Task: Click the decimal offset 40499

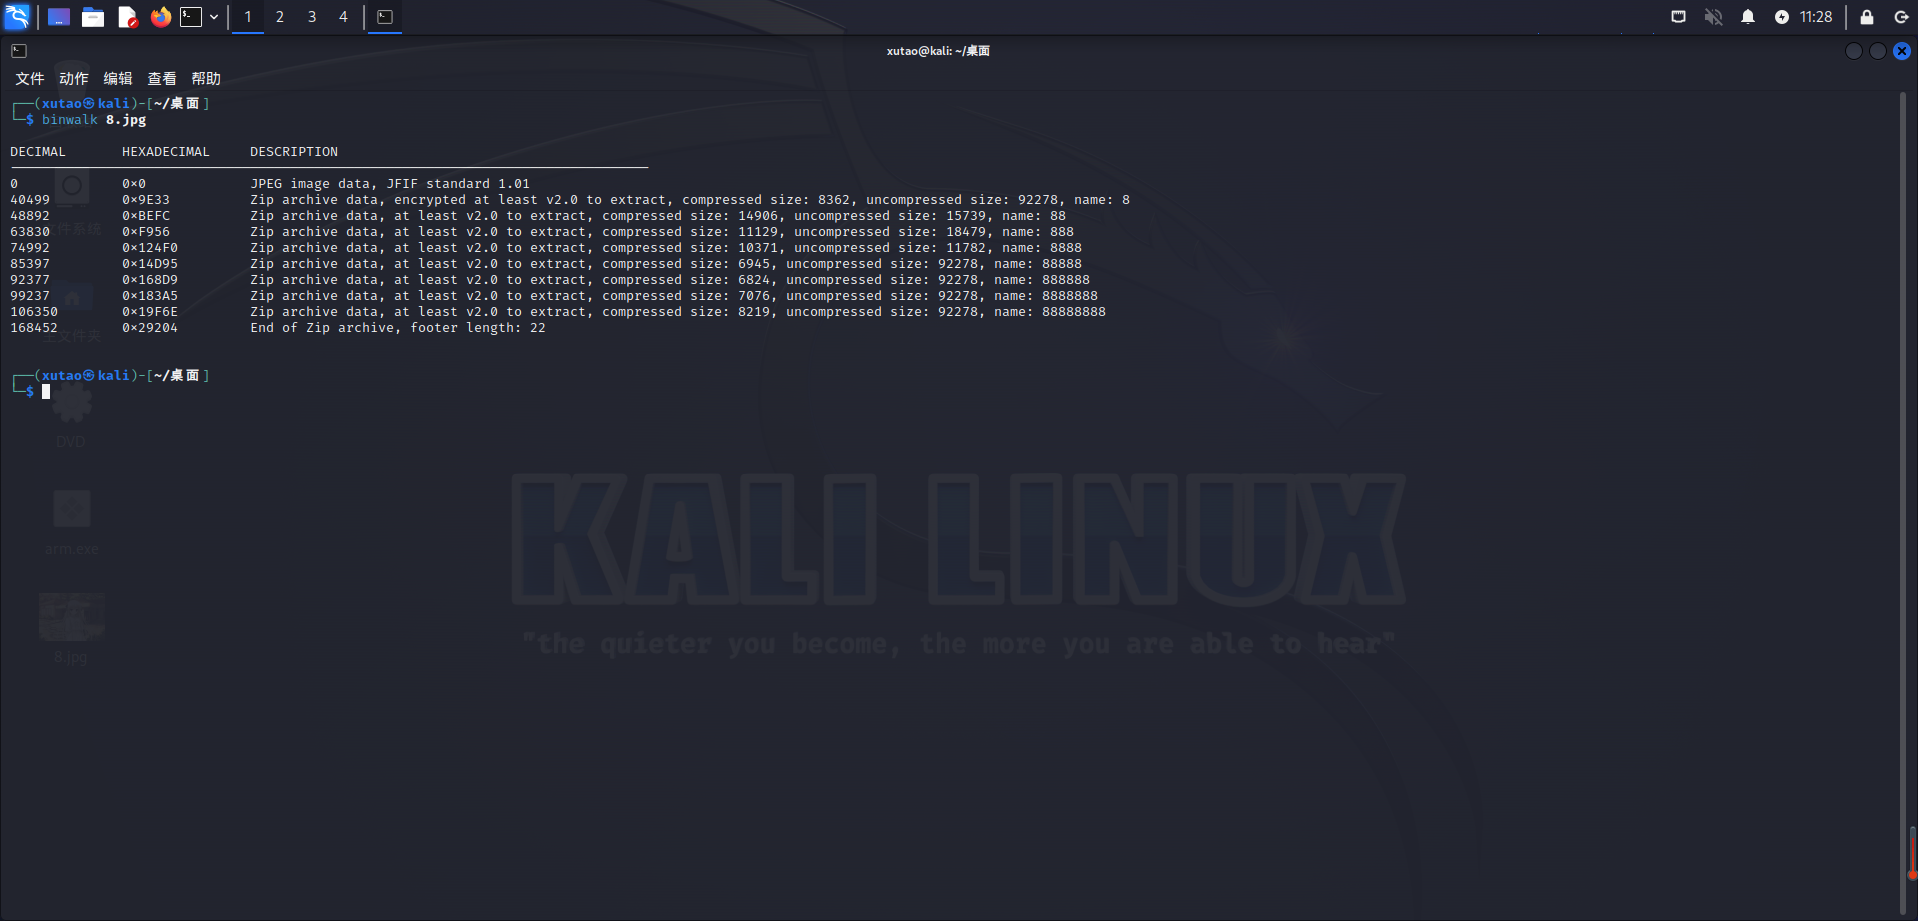Action: point(30,200)
